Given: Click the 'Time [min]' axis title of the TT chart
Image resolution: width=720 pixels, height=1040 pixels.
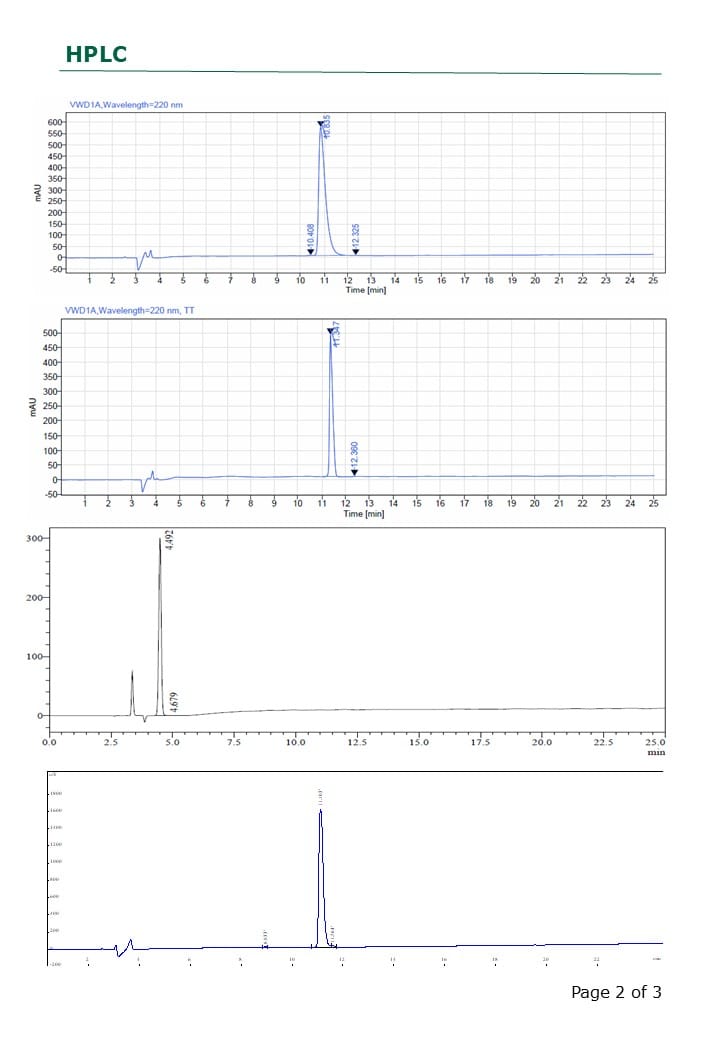Looking at the screenshot, I should click(363, 513).
